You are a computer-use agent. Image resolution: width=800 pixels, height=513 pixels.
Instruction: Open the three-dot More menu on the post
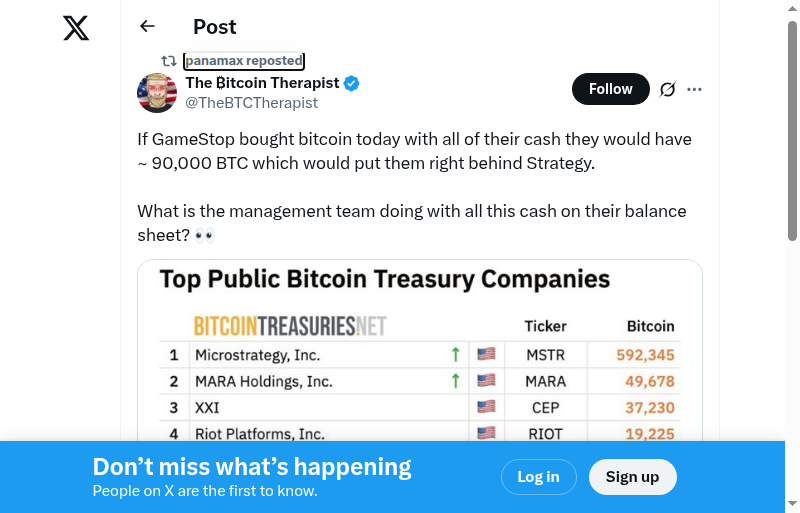tap(695, 89)
